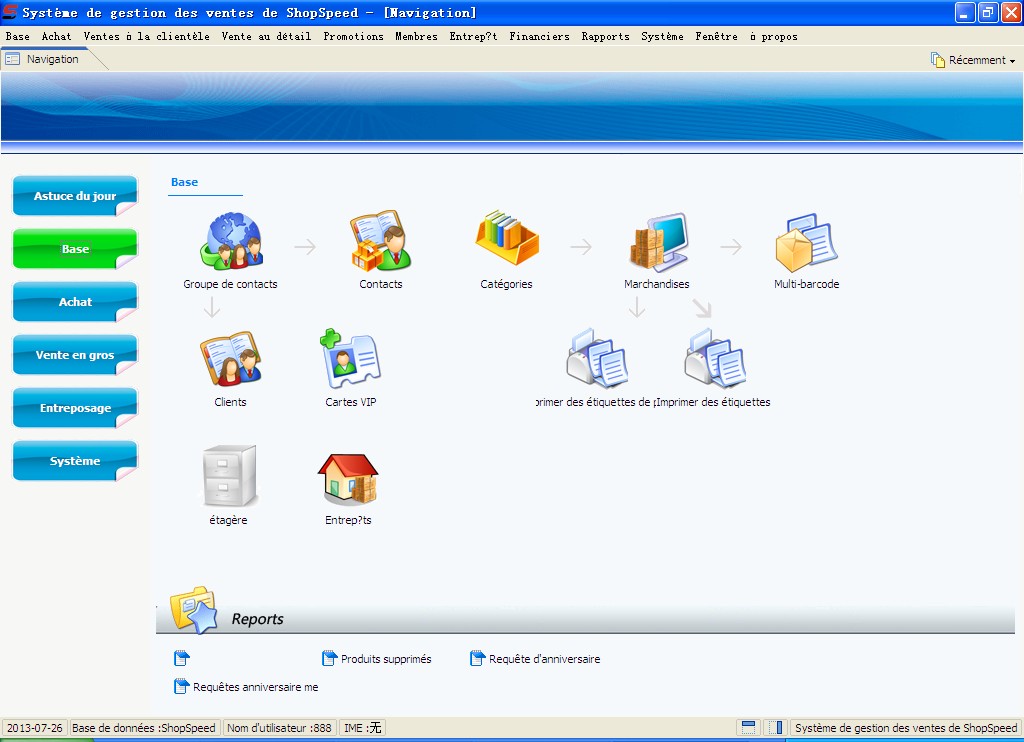Click the Base section heading

click(x=184, y=182)
